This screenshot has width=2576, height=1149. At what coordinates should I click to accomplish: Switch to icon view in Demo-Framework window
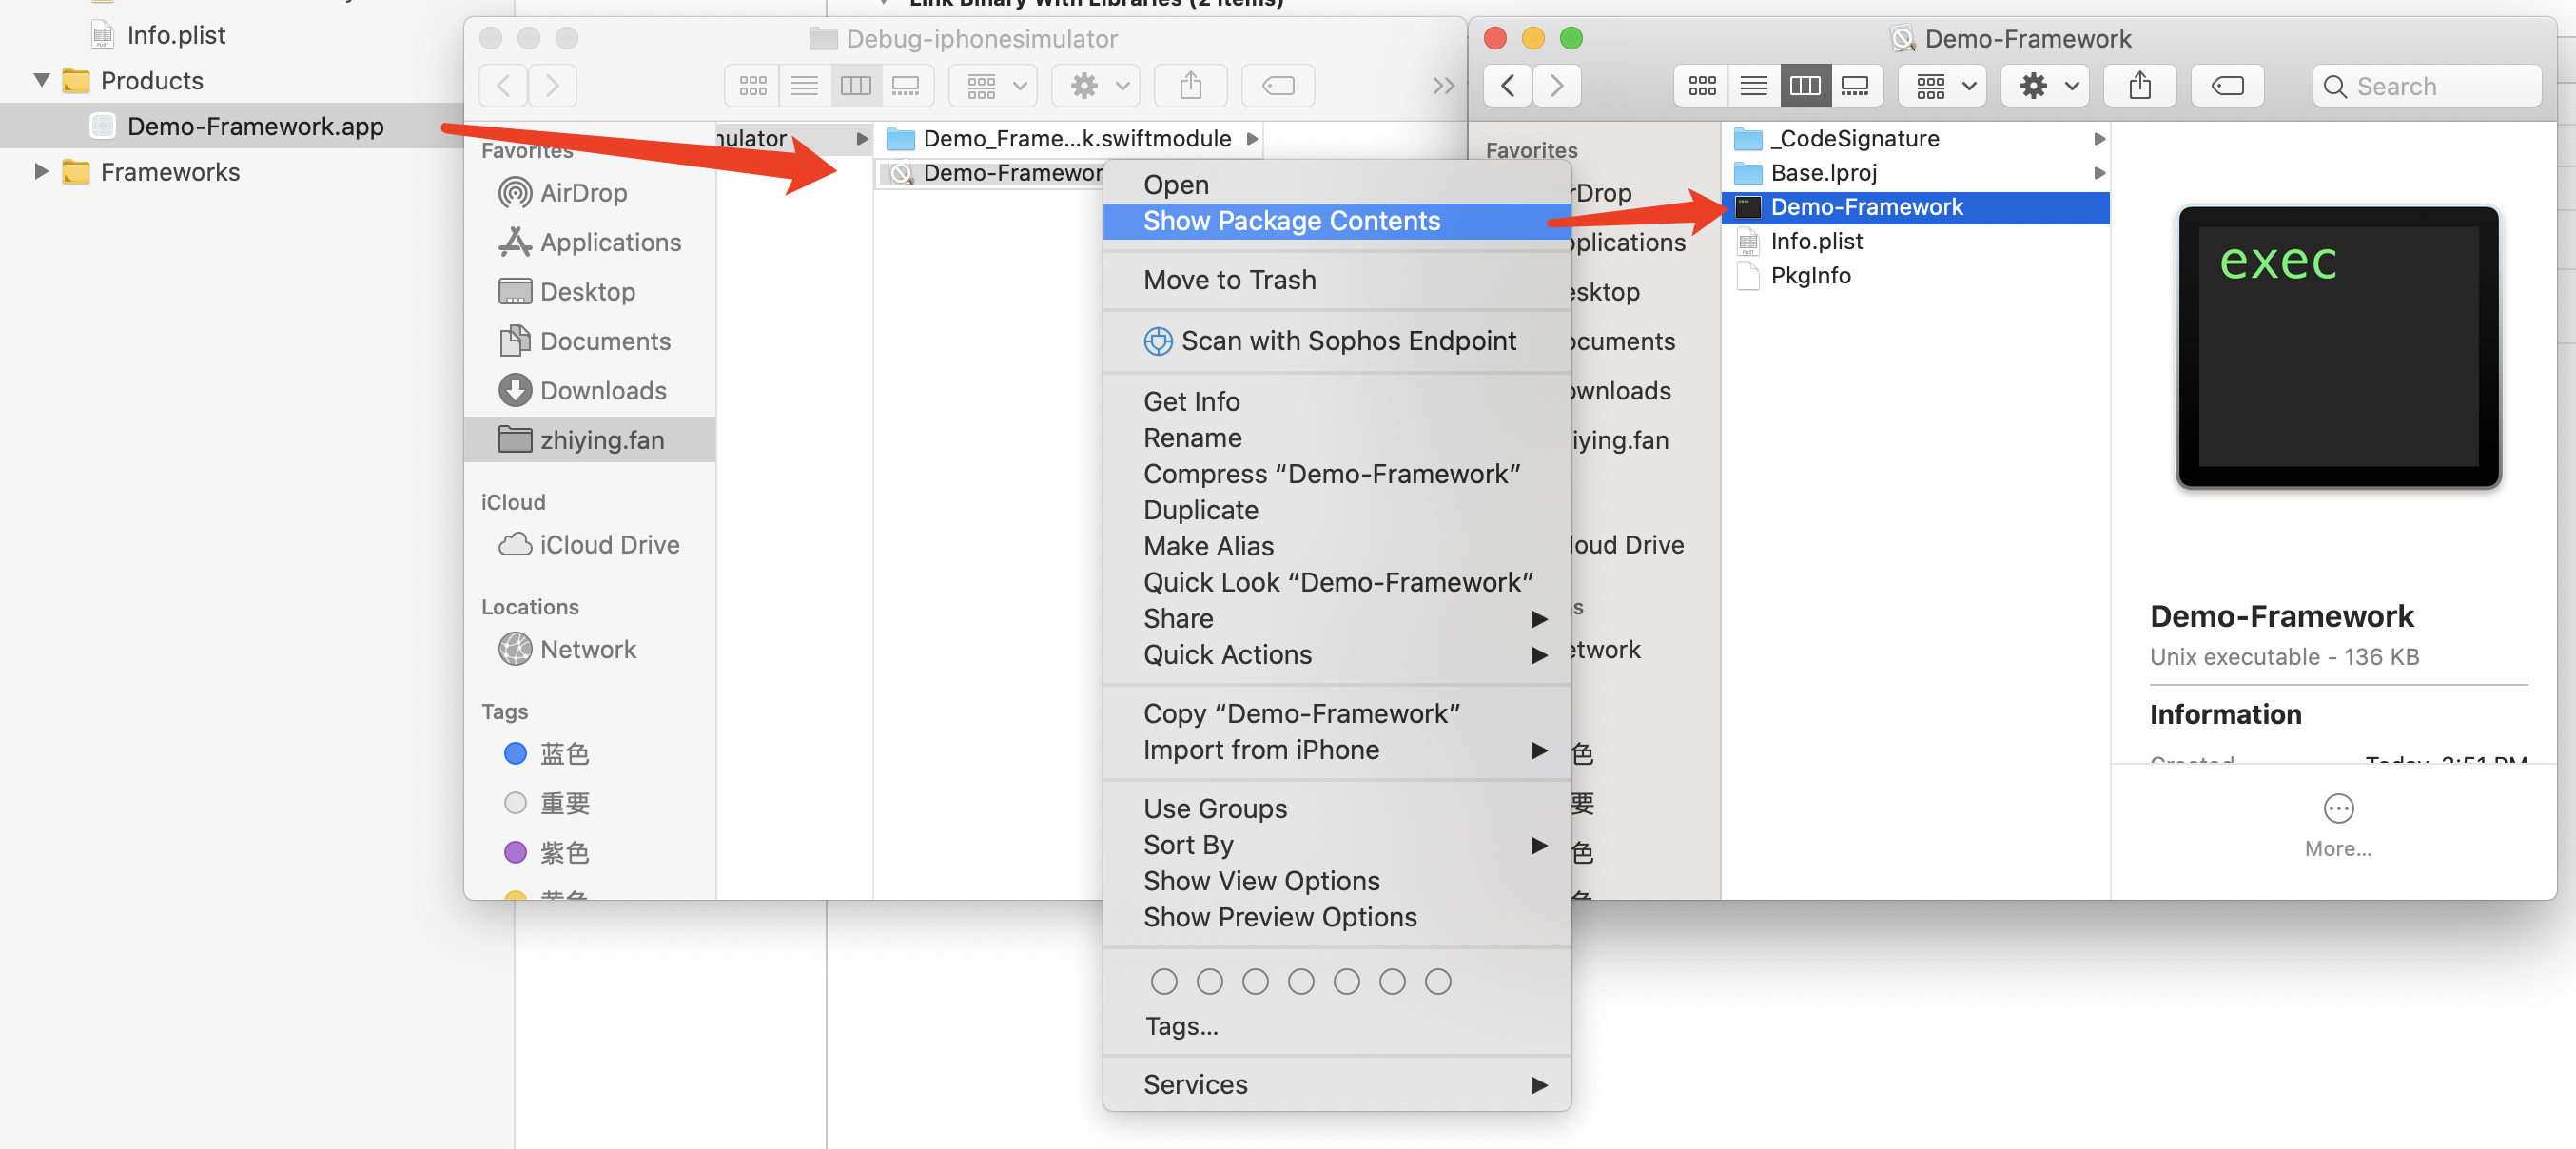(x=1702, y=86)
